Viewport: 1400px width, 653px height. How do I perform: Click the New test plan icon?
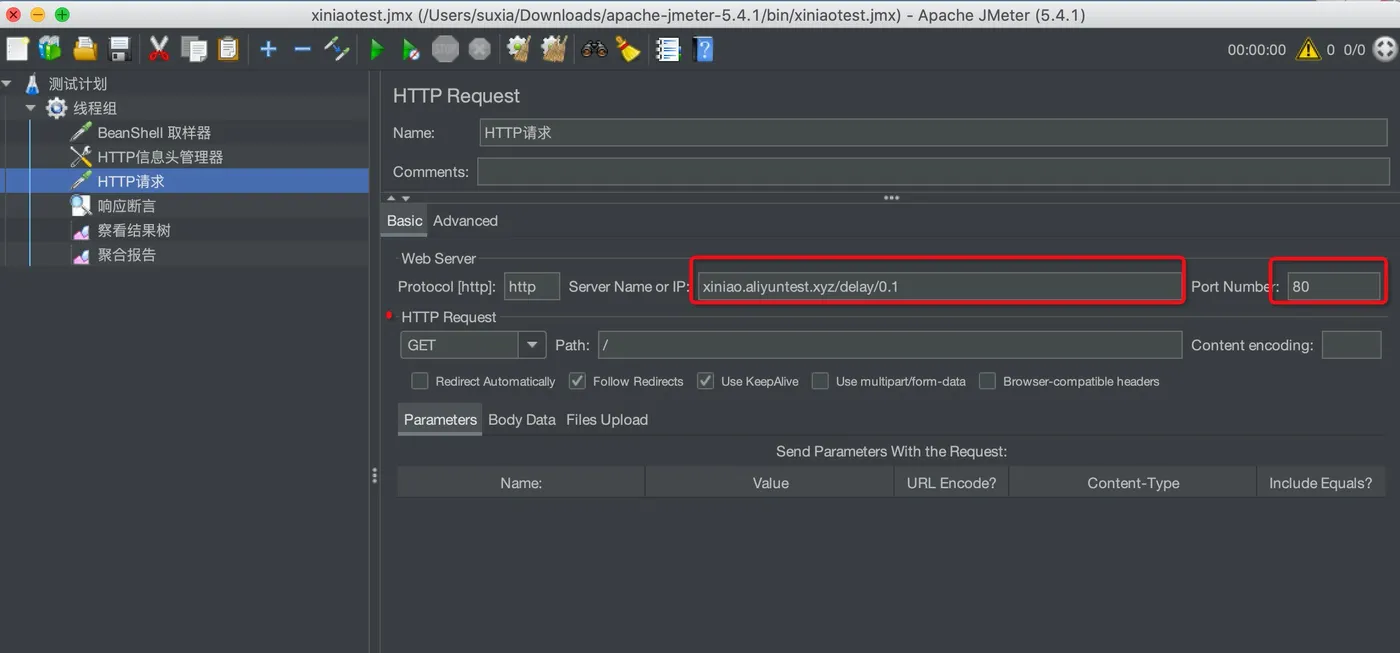click(x=17, y=48)
